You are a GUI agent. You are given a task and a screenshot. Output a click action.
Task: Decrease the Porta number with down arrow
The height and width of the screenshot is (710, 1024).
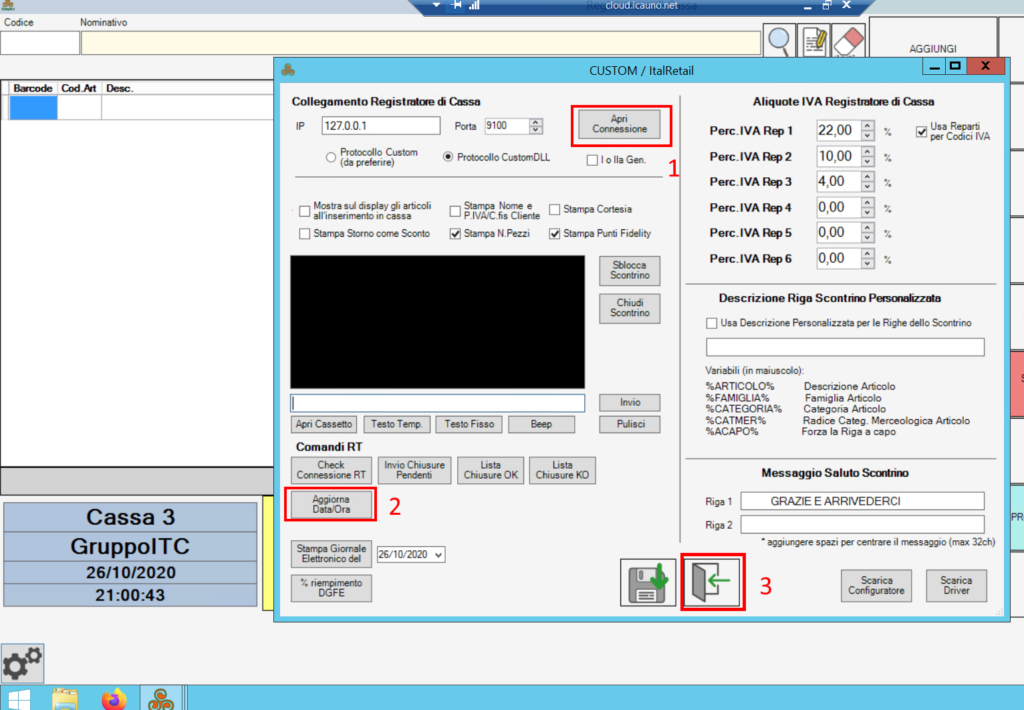tap(536, 130)
